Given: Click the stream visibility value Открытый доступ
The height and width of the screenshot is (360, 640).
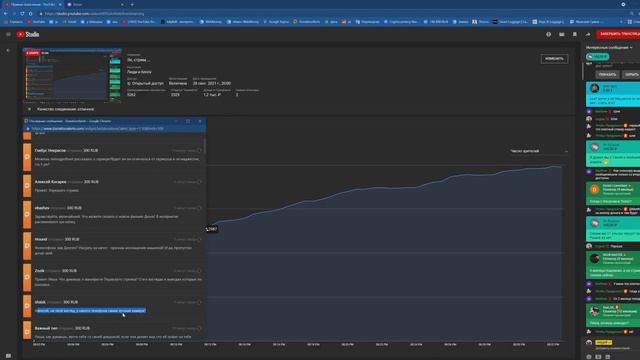Looking at the screenshot, I should 148,83.
